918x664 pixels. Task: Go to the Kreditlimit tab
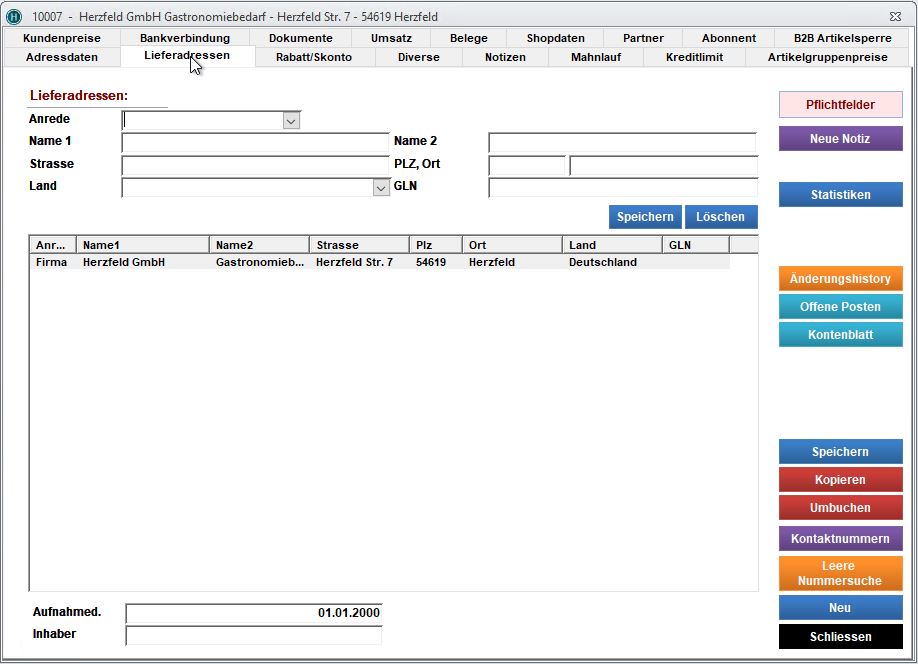694,57
